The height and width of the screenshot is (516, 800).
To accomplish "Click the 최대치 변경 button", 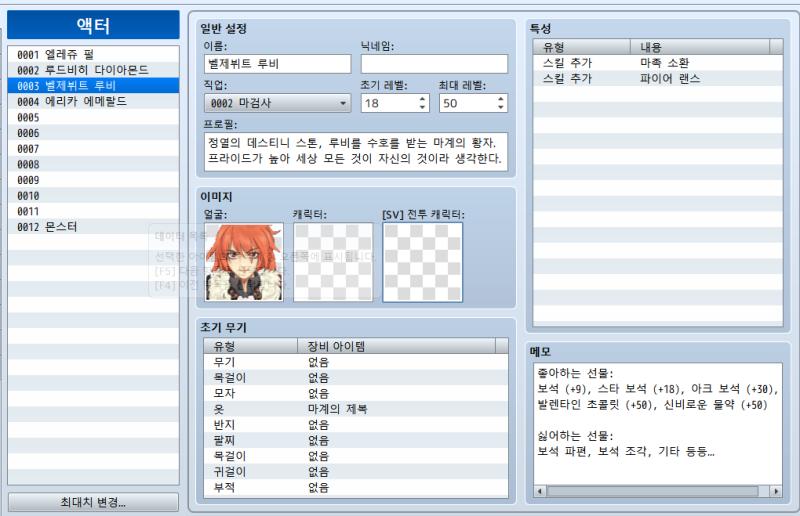I will 93,502.
